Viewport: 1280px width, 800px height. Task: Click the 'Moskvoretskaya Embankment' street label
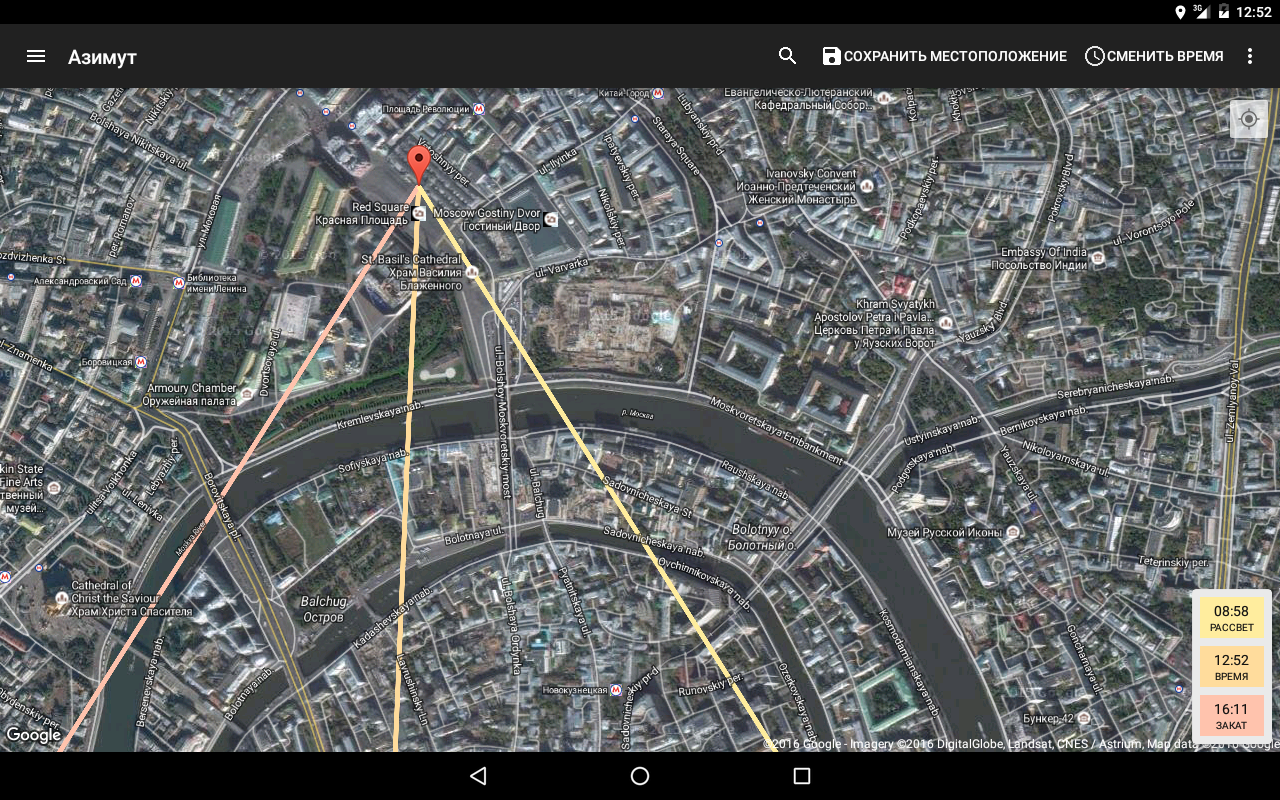click(x=777, y=431)
